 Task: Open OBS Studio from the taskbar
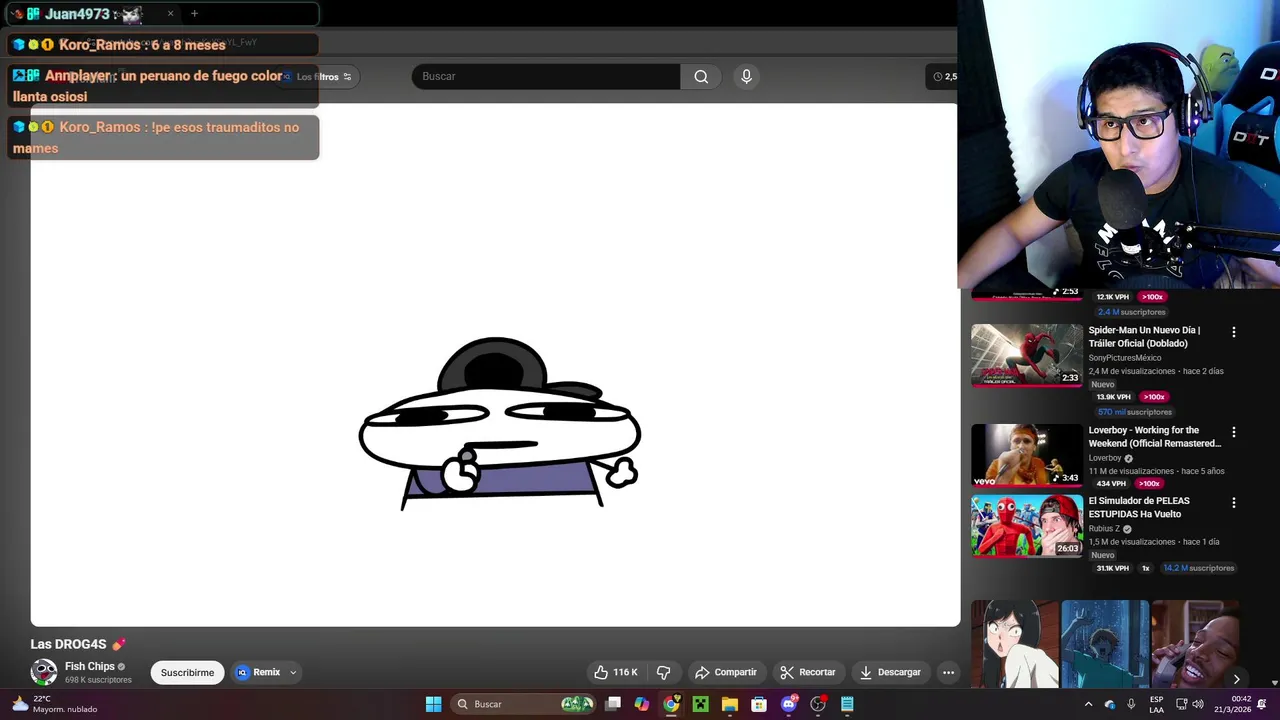pos(818,704)
